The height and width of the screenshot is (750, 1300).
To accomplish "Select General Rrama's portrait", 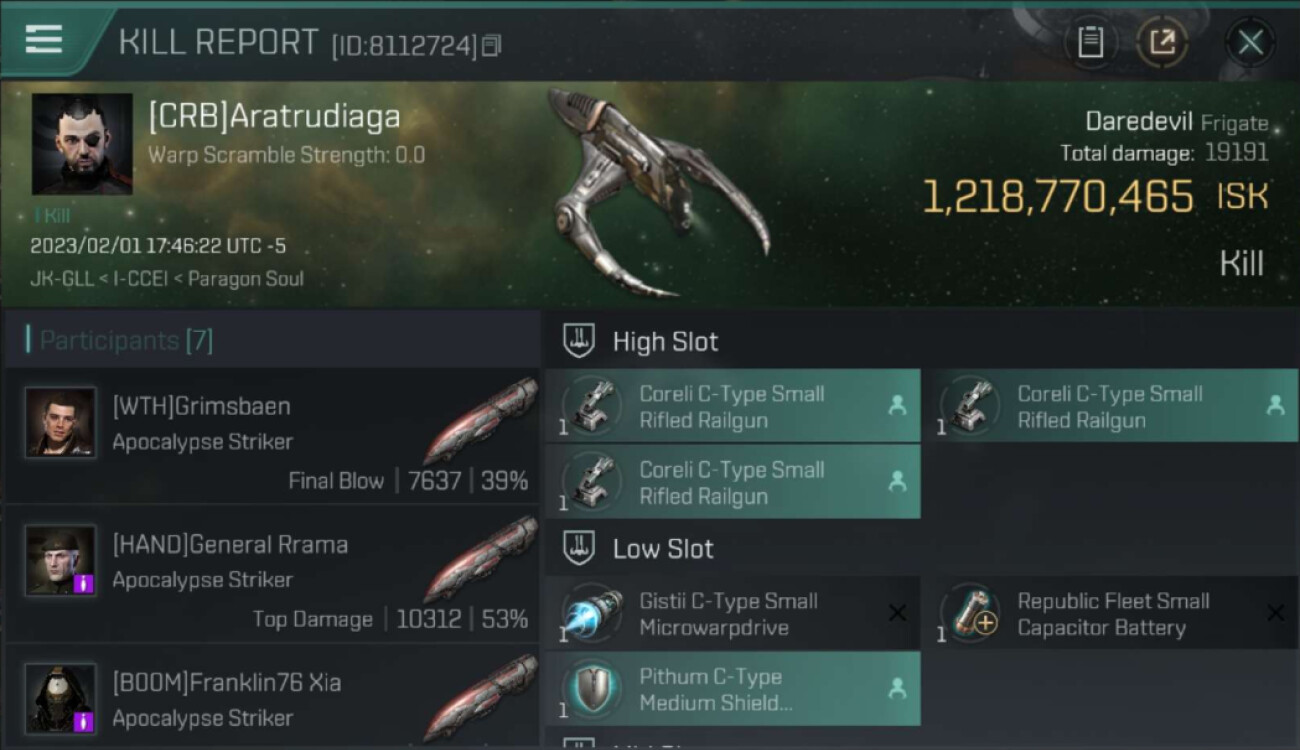I will click(x=61, y=561).
